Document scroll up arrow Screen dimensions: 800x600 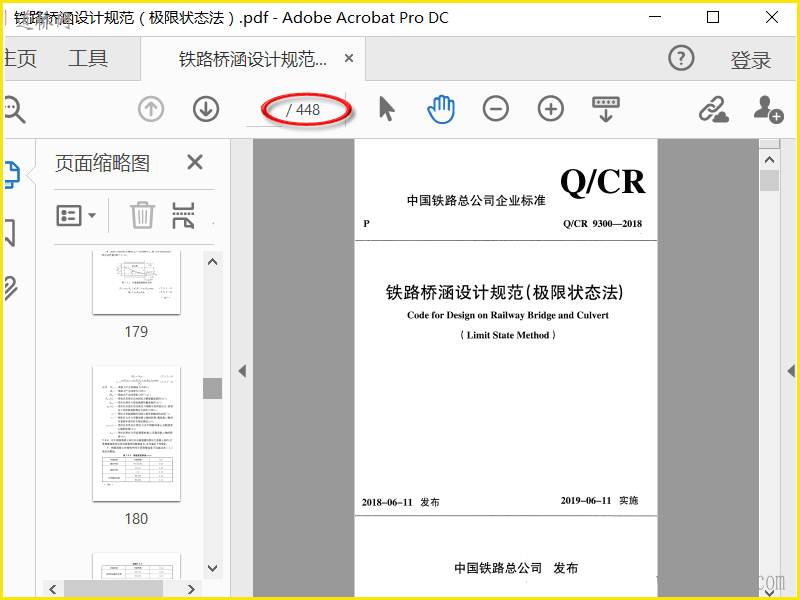coord(769,160)
